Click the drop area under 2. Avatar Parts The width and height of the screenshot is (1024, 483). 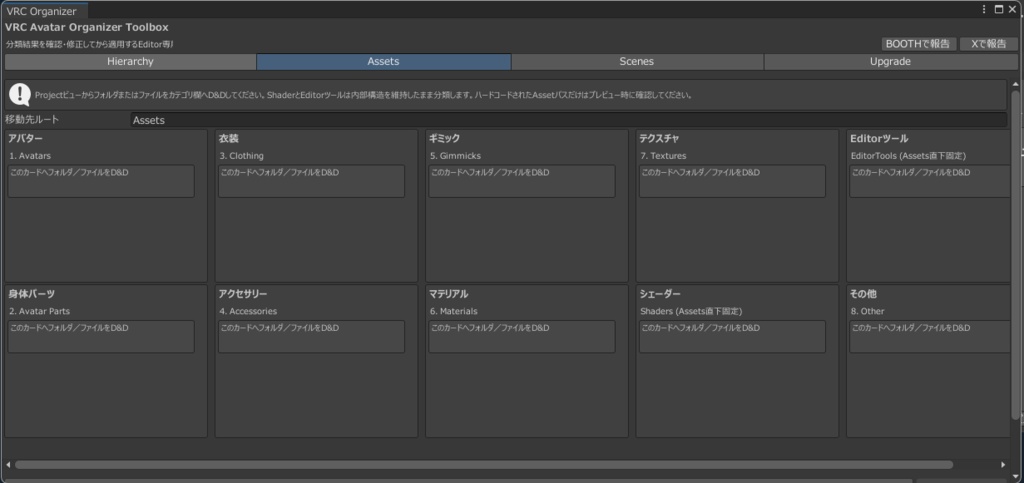(101, 336)
